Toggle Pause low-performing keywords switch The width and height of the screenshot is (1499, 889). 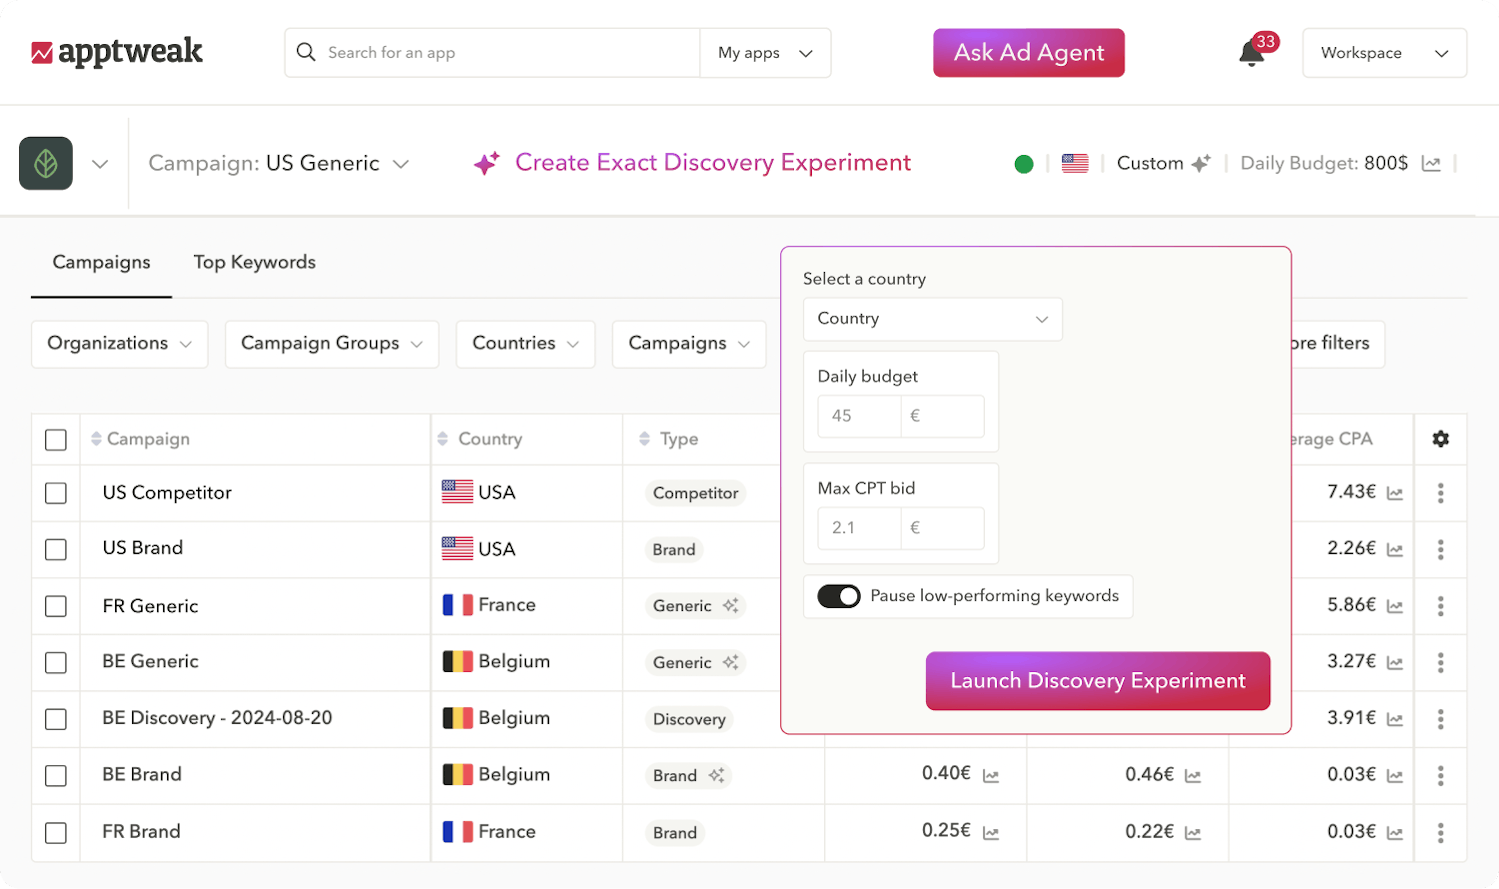tap(838, 597)
